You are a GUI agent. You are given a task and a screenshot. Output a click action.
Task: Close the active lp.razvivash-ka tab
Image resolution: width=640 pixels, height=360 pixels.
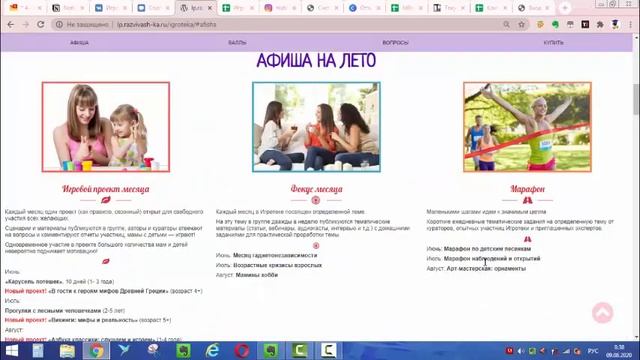(x=210, y=8)
